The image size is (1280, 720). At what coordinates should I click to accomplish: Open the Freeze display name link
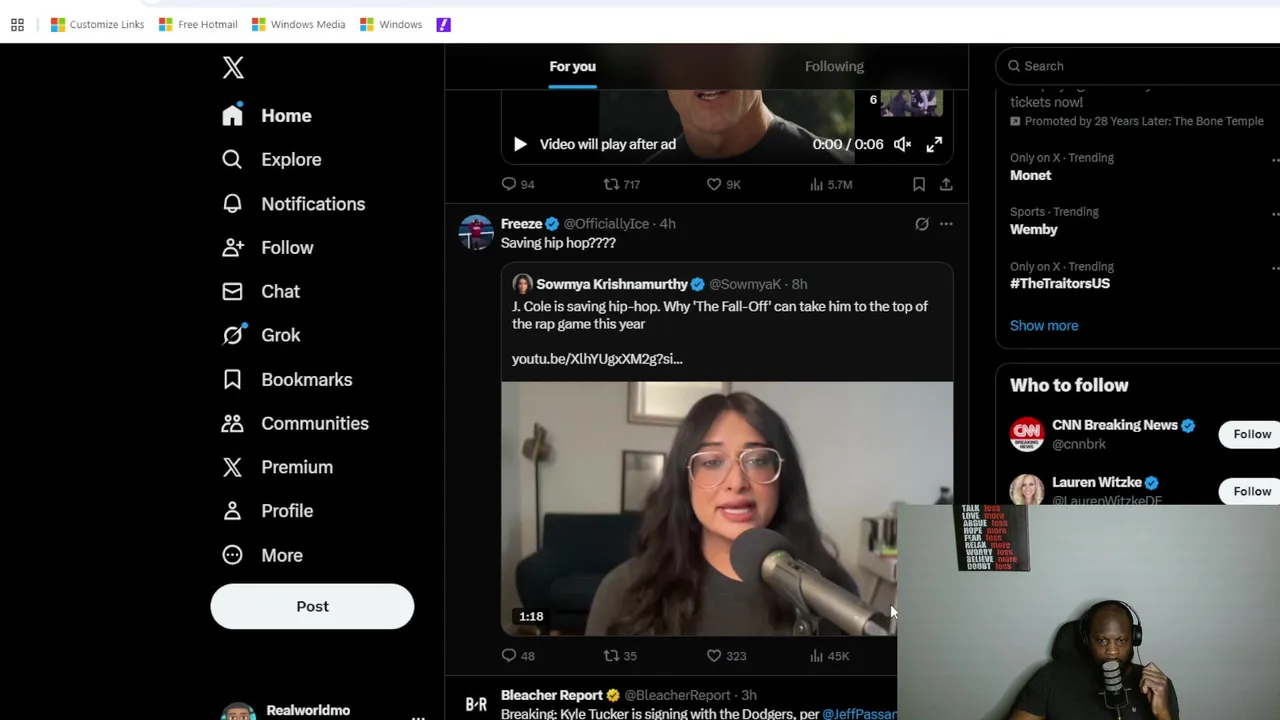point(521,223)
